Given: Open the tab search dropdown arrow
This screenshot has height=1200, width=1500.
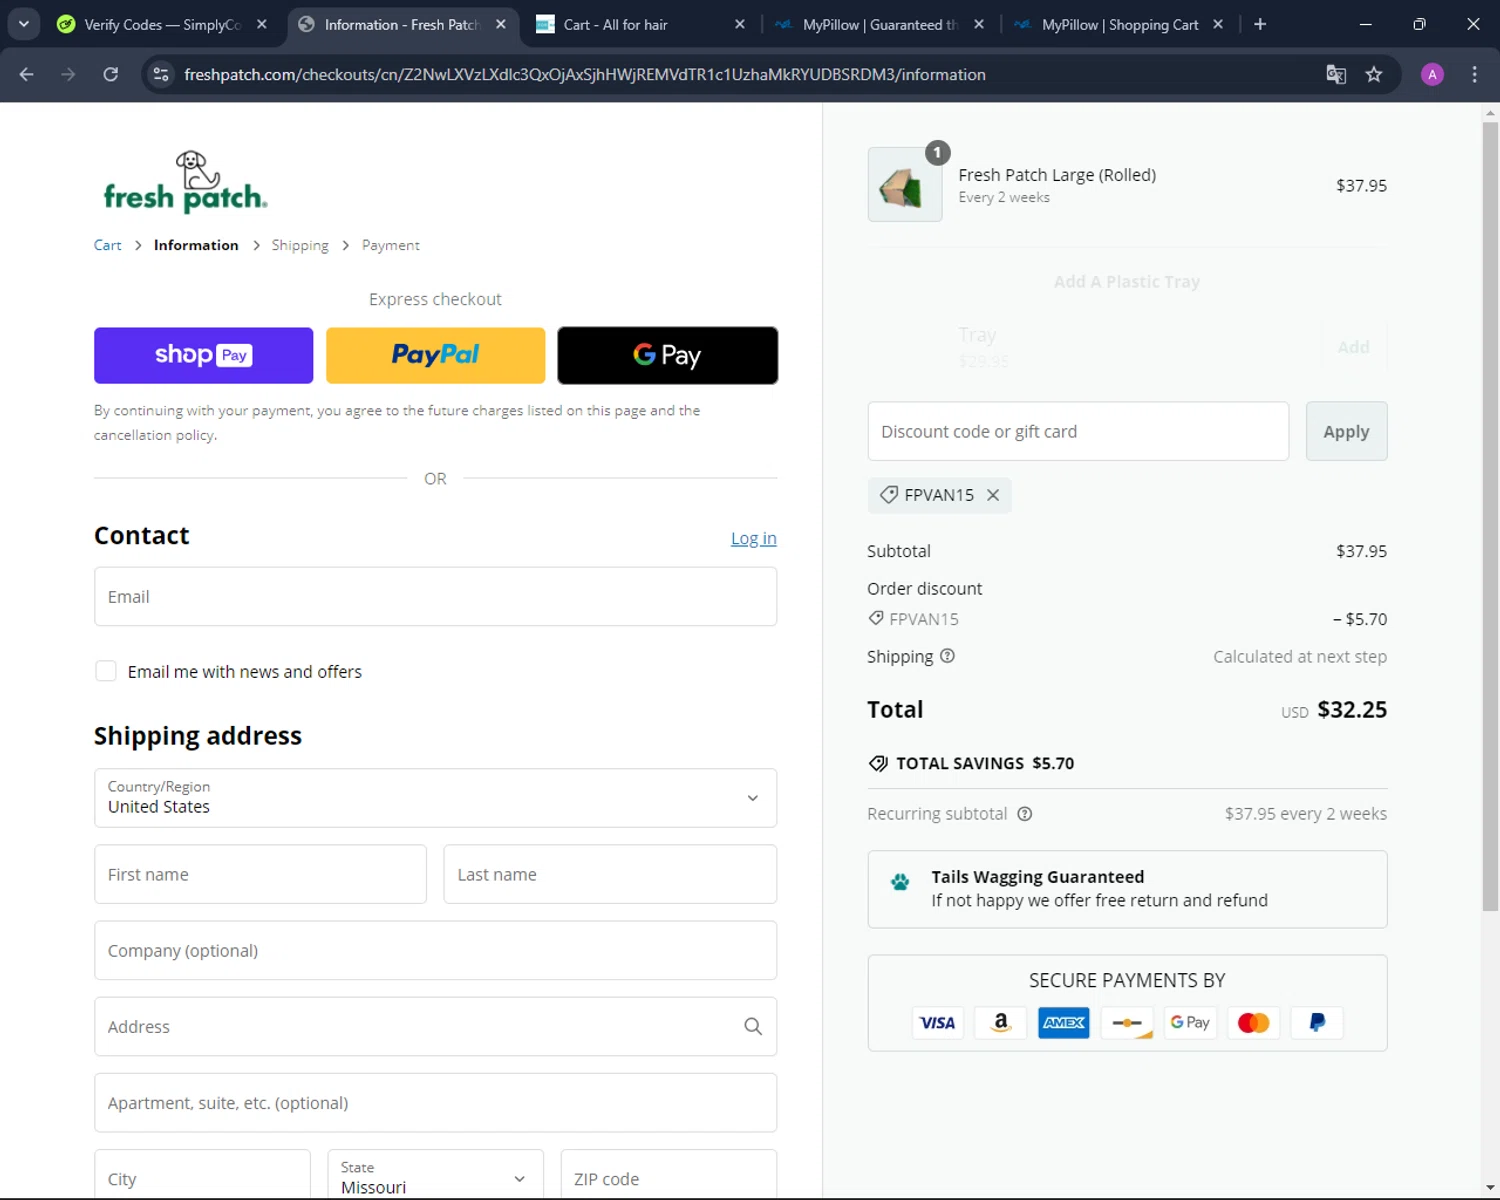Looking at the screenshot, I should click(23, 24).
